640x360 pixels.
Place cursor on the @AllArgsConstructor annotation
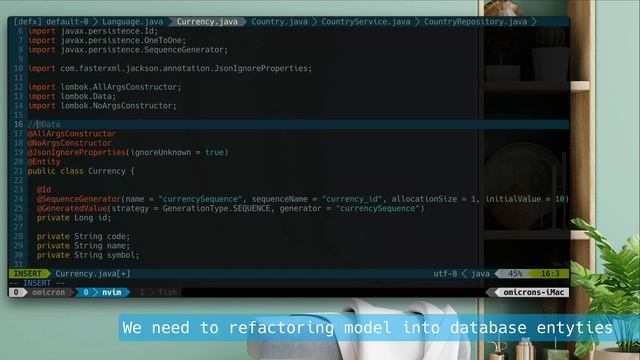[72, 133]
